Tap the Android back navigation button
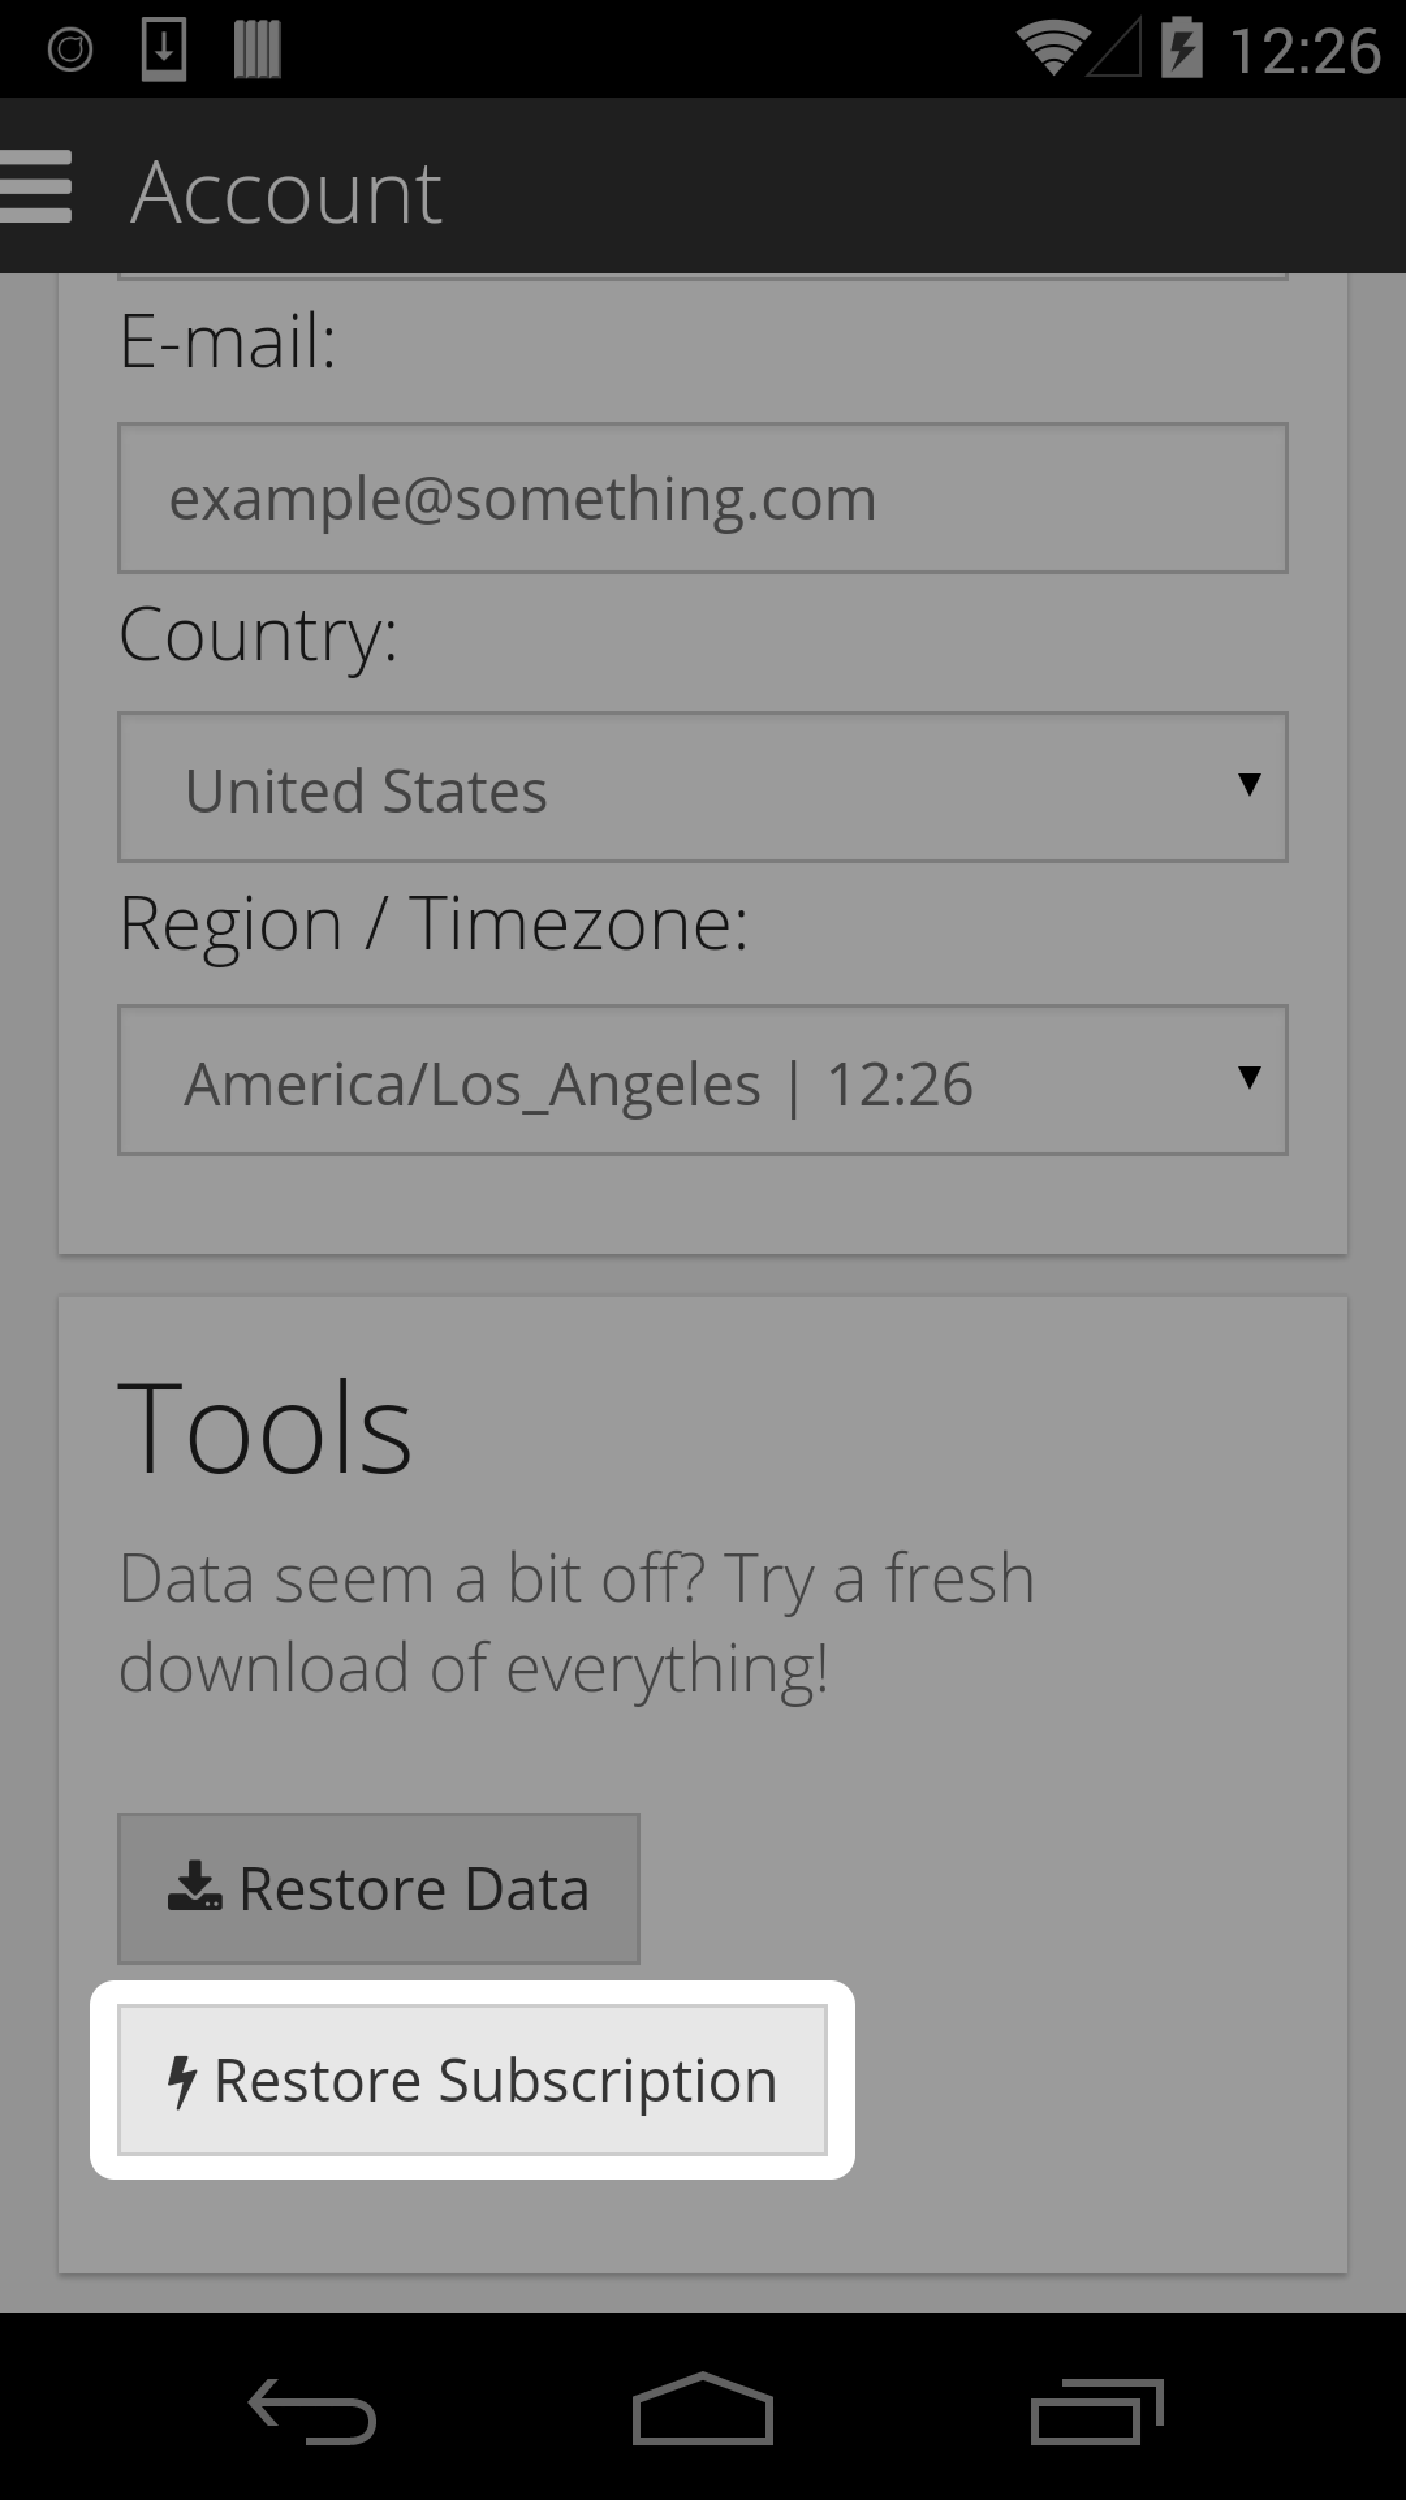 312,2411
